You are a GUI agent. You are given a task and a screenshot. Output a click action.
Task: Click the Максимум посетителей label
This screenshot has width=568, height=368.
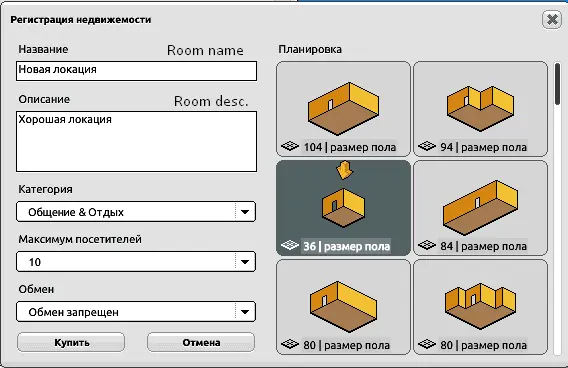point(80,239)
